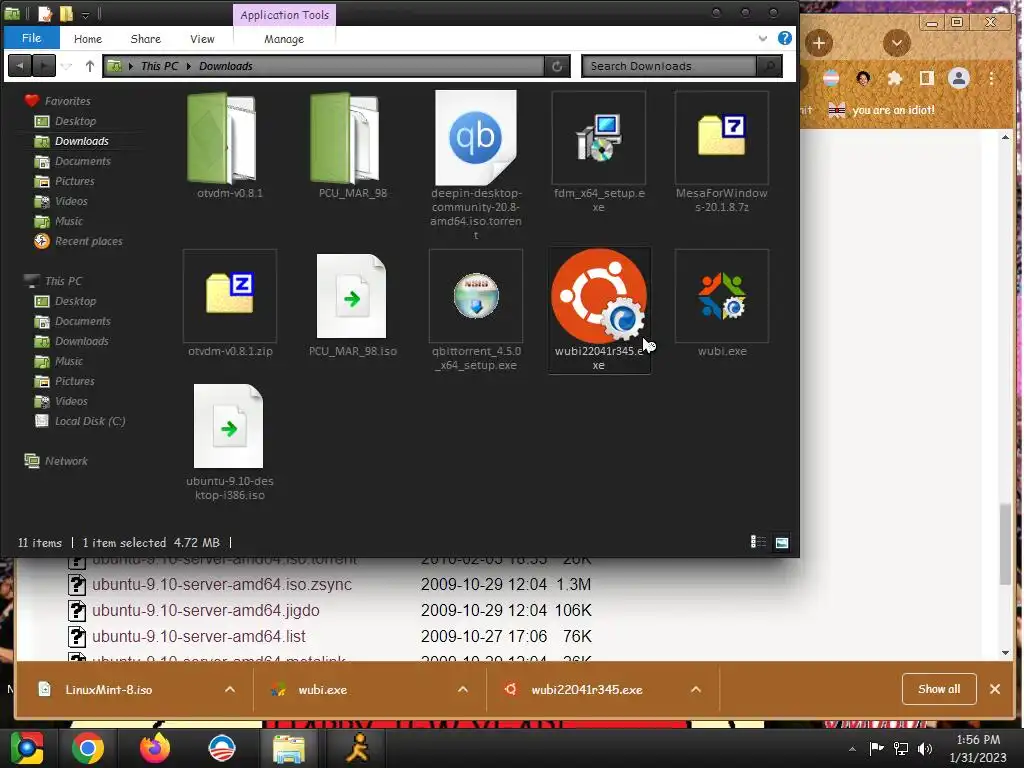The height and width of the screenshot is (768, 1024).
Task: Select Recent places in sidebar
Action: [x=78, y=241]
